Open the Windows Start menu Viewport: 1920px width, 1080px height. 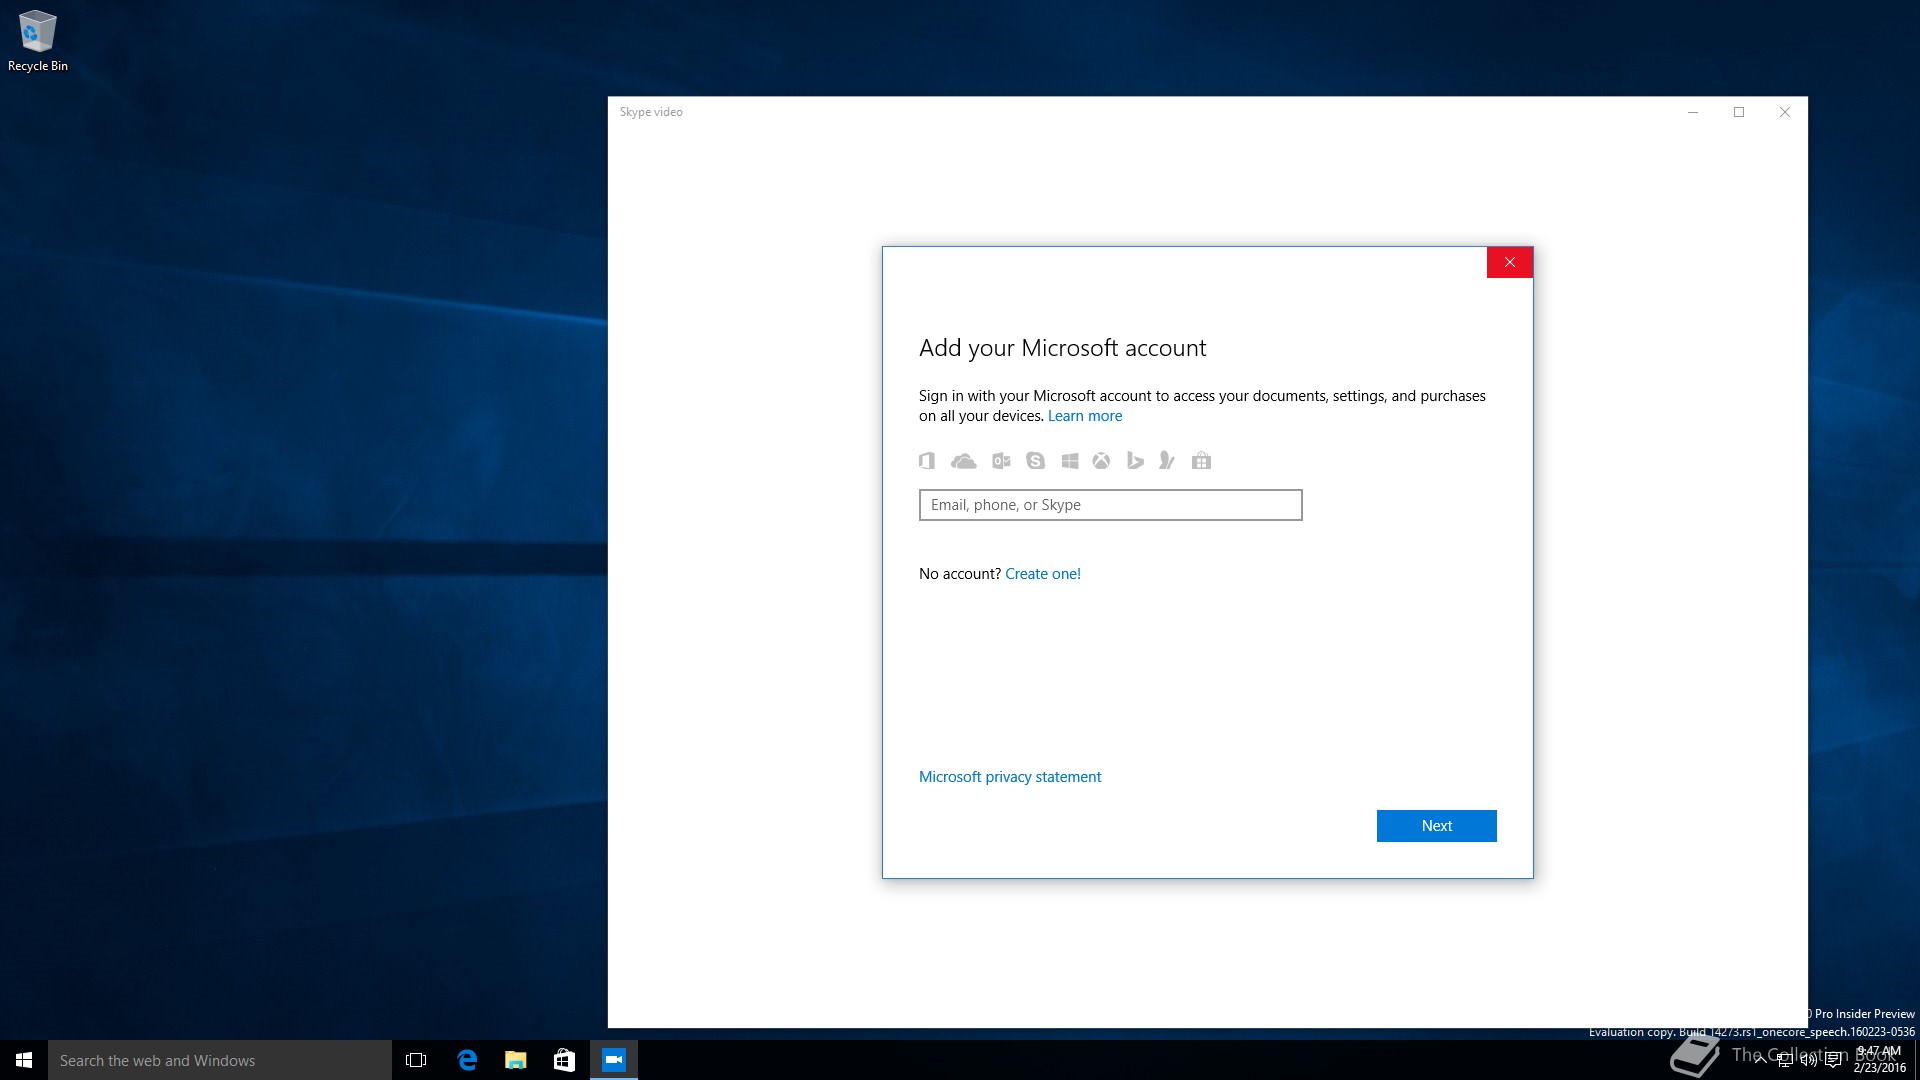coord(24,1060)
